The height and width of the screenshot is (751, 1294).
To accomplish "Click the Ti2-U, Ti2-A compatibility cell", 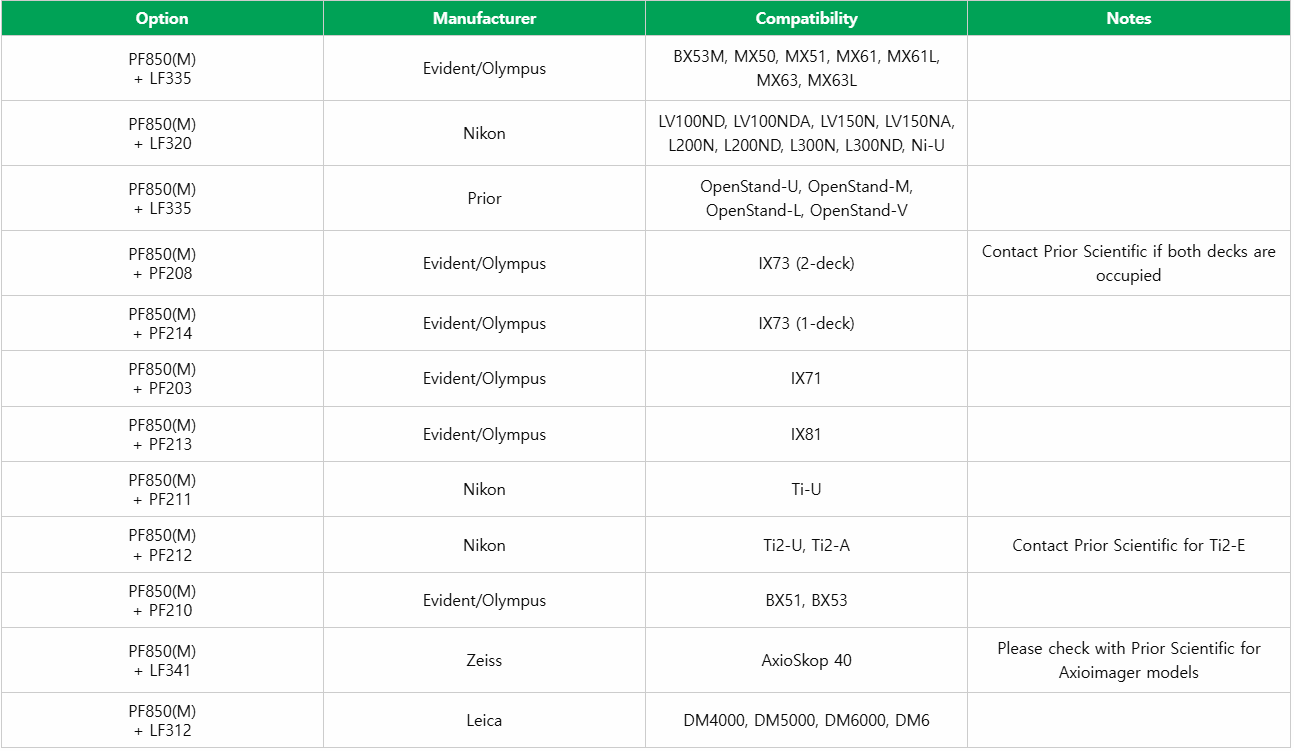I will (x=806, y=545).
